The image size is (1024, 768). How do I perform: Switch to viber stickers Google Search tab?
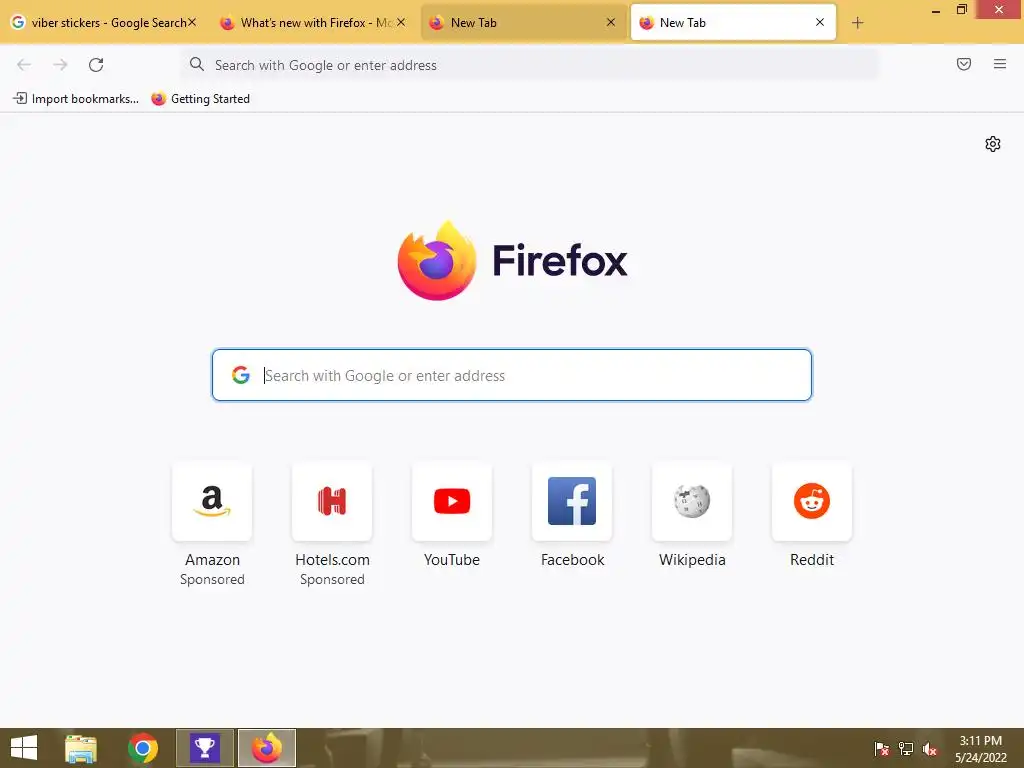coord(104,23)
